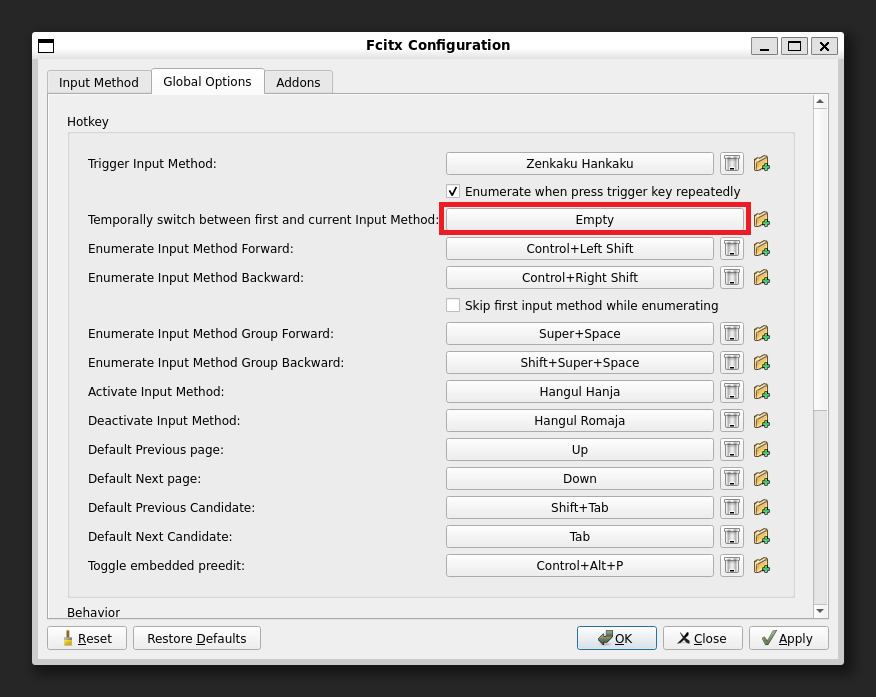Click the Hangul Hanja hotkey button
The height and width of the screenshot is (697, 876).
pyautogui.click(x=580, y=392)
